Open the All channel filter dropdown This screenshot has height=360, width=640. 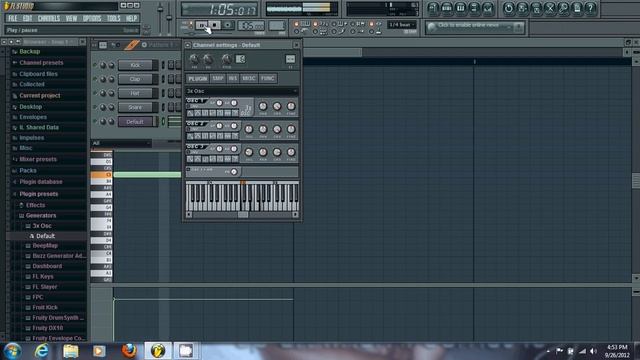[x=121, y=143]
